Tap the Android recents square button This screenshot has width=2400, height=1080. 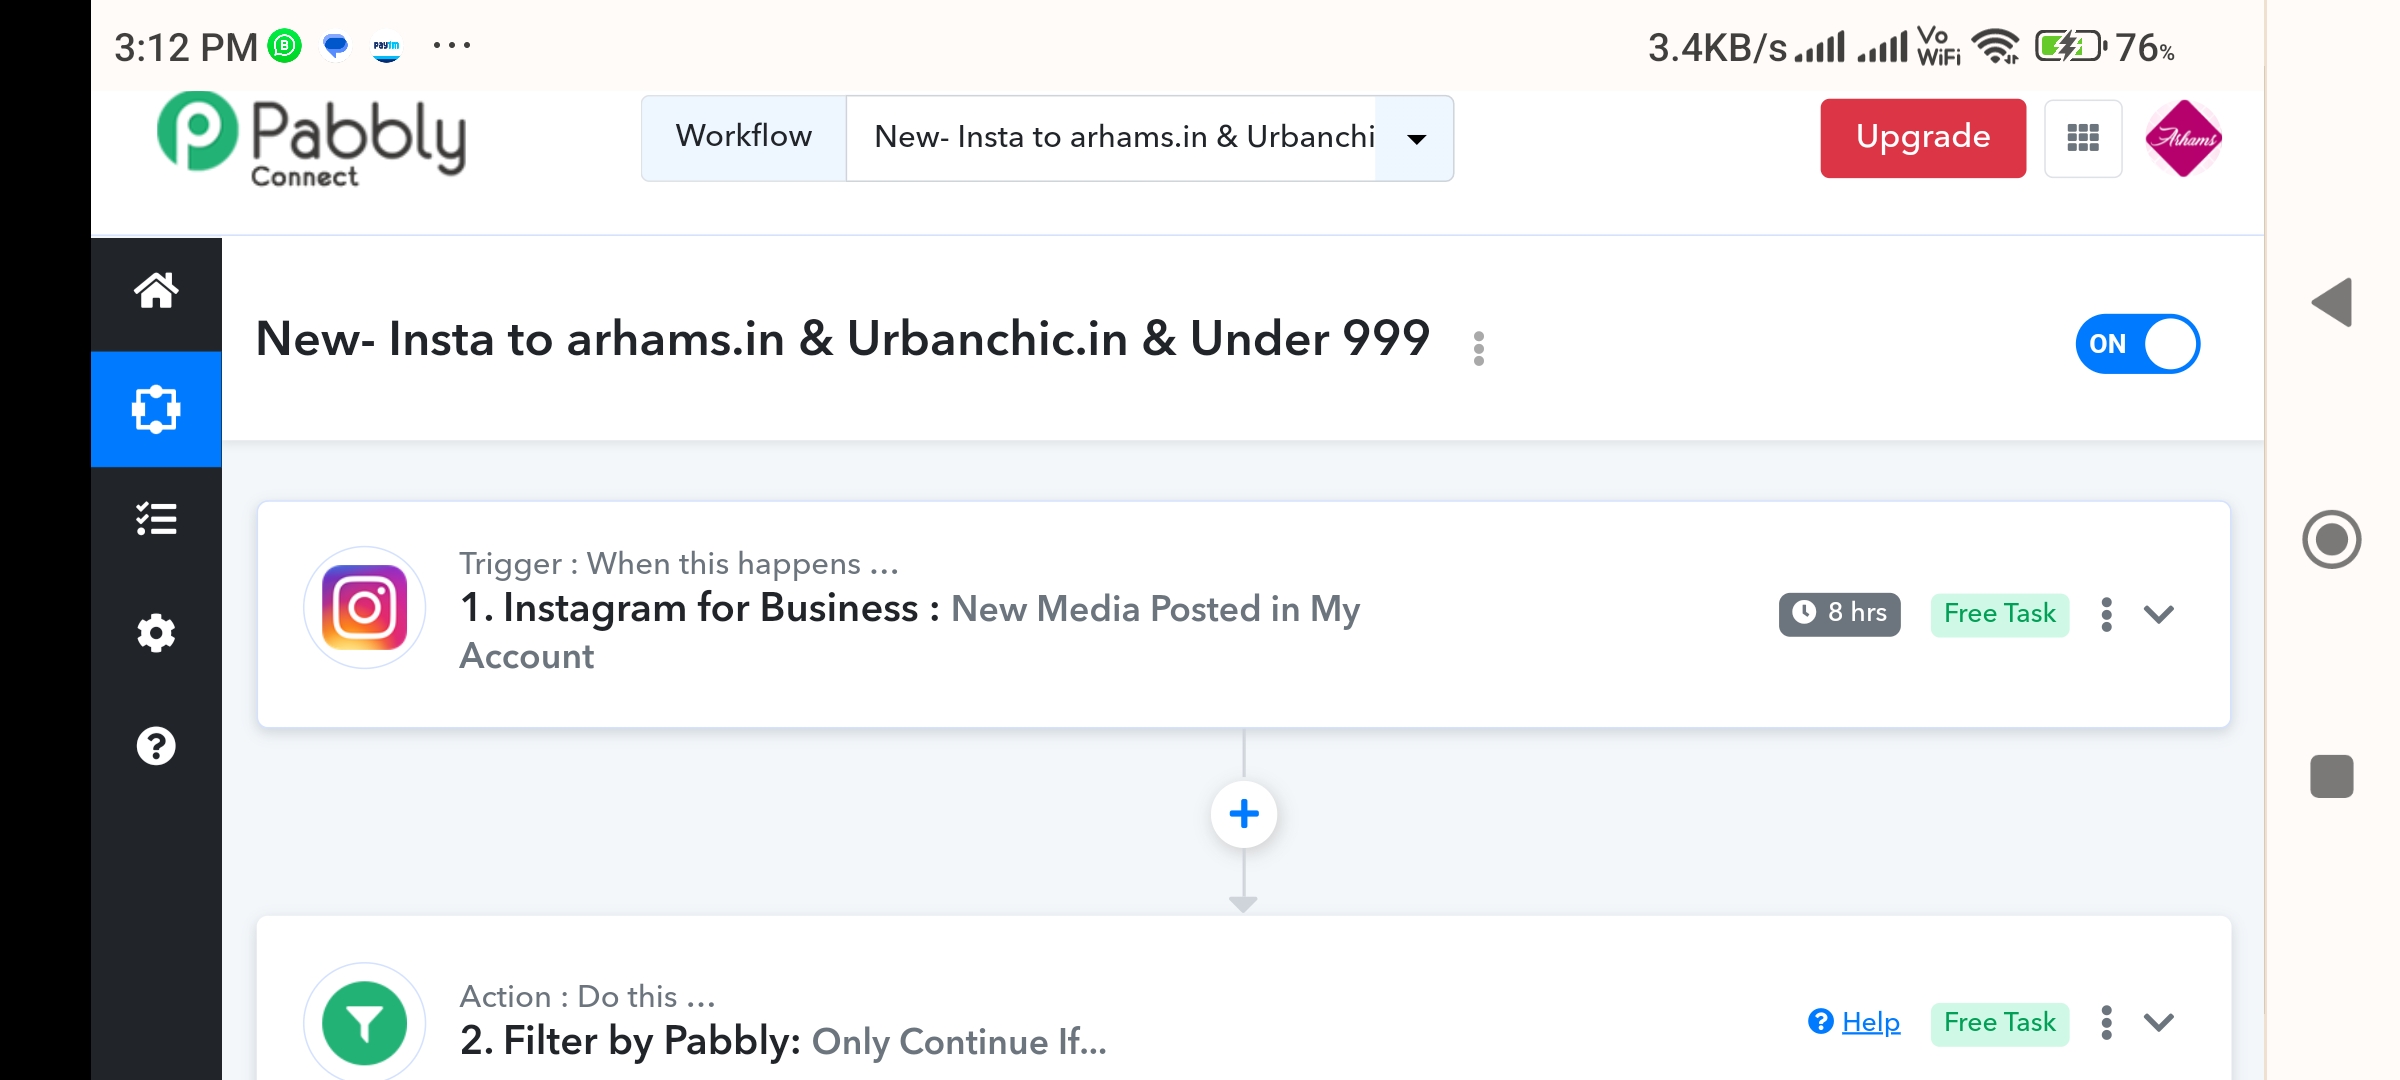(2331, 776)
